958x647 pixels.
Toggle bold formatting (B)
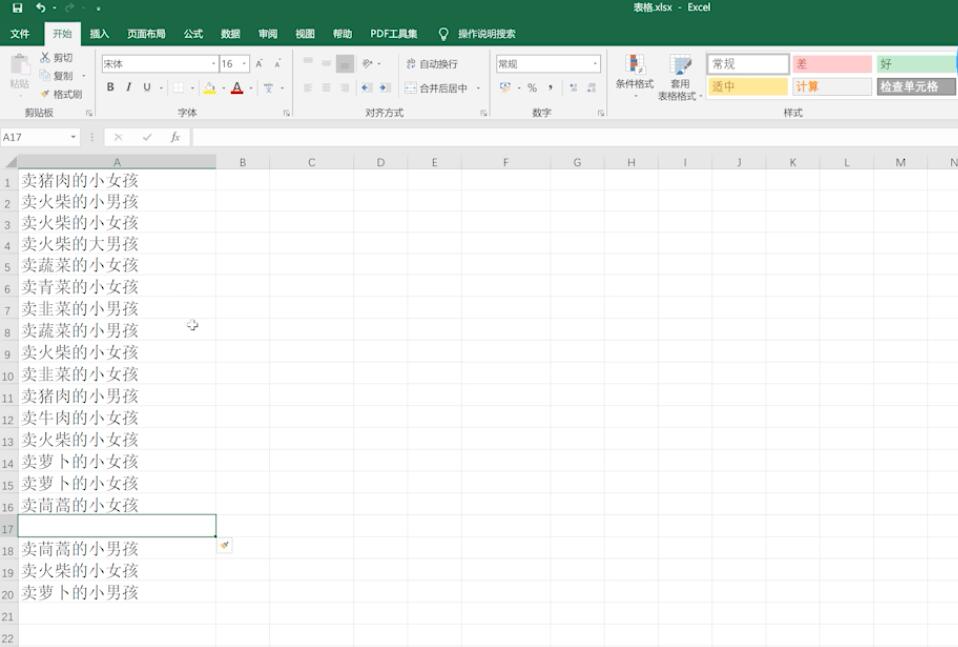(111, 87)
